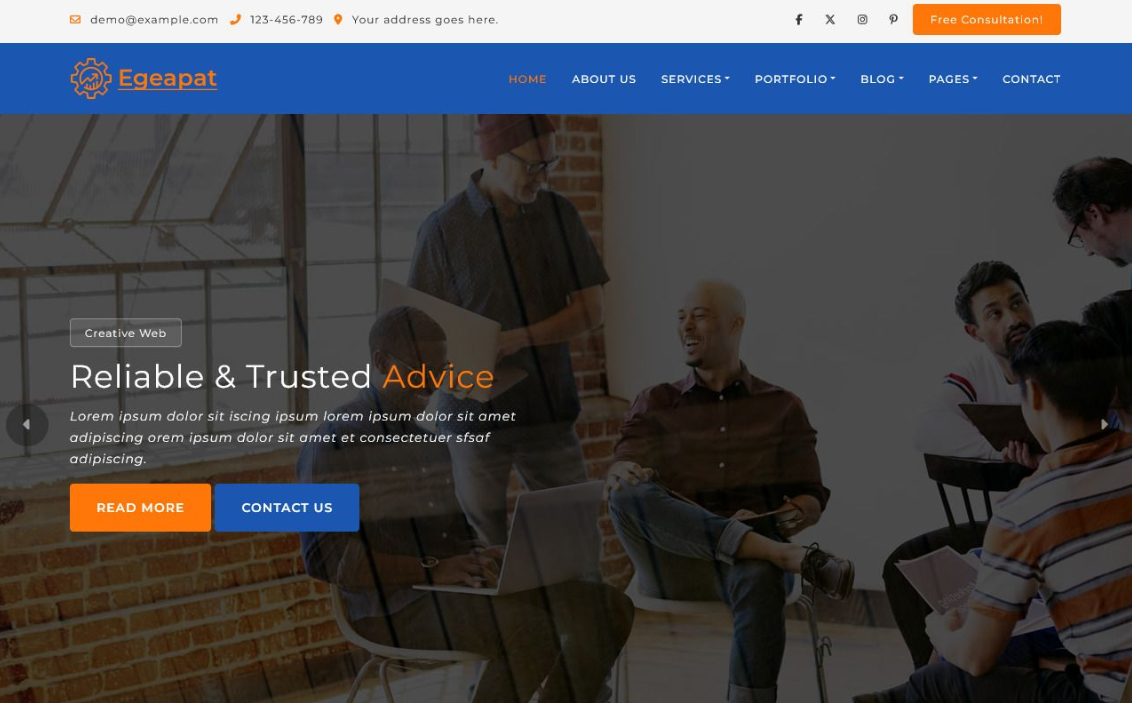Expand the Blog dropdown menu
This screenshot has height=703, width=1132.
[881, 79]
